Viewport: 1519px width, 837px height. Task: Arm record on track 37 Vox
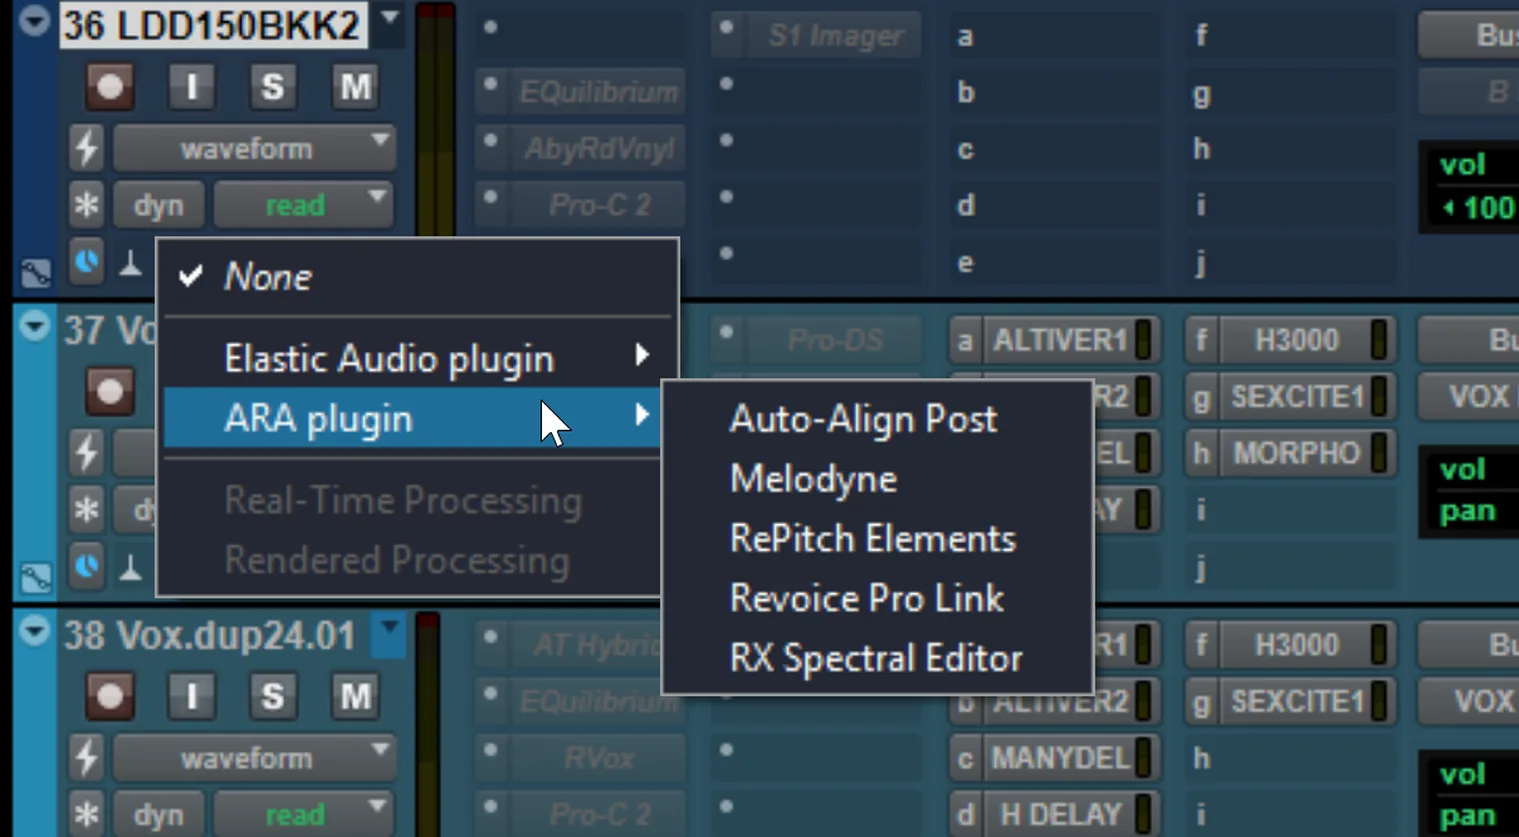coord(109,392)
